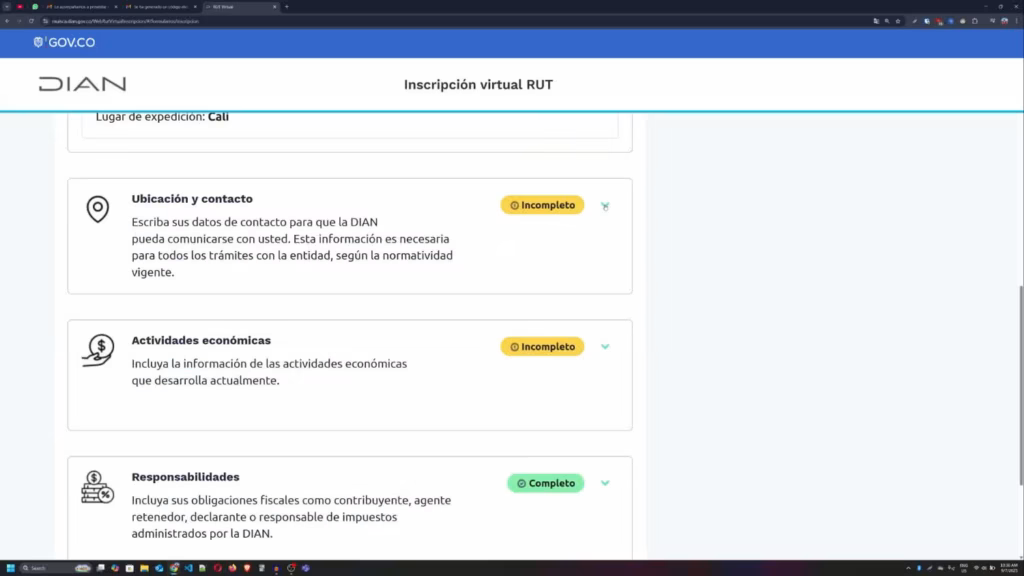
Task: Close the RUT Virtual tab
Action: point(274,7)
